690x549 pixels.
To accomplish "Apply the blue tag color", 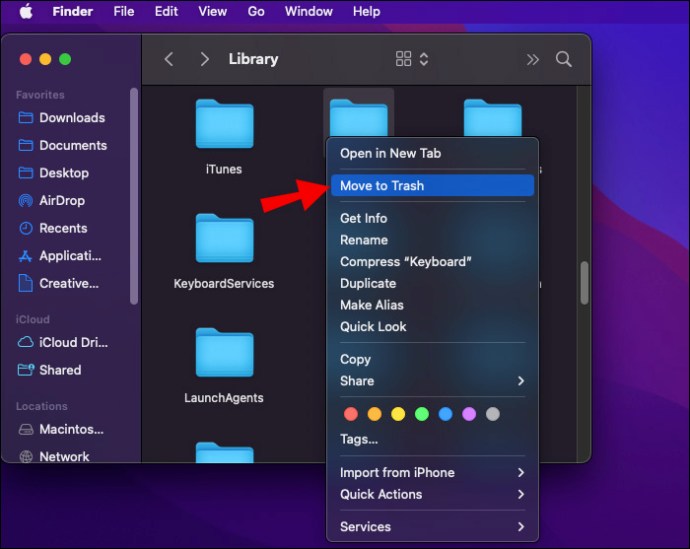I will click(445, 414).
